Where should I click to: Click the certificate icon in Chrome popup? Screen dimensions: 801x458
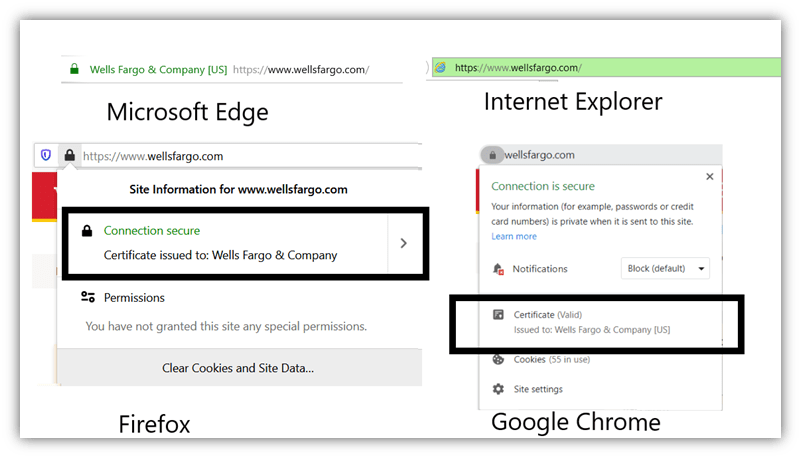pos(498,315)
